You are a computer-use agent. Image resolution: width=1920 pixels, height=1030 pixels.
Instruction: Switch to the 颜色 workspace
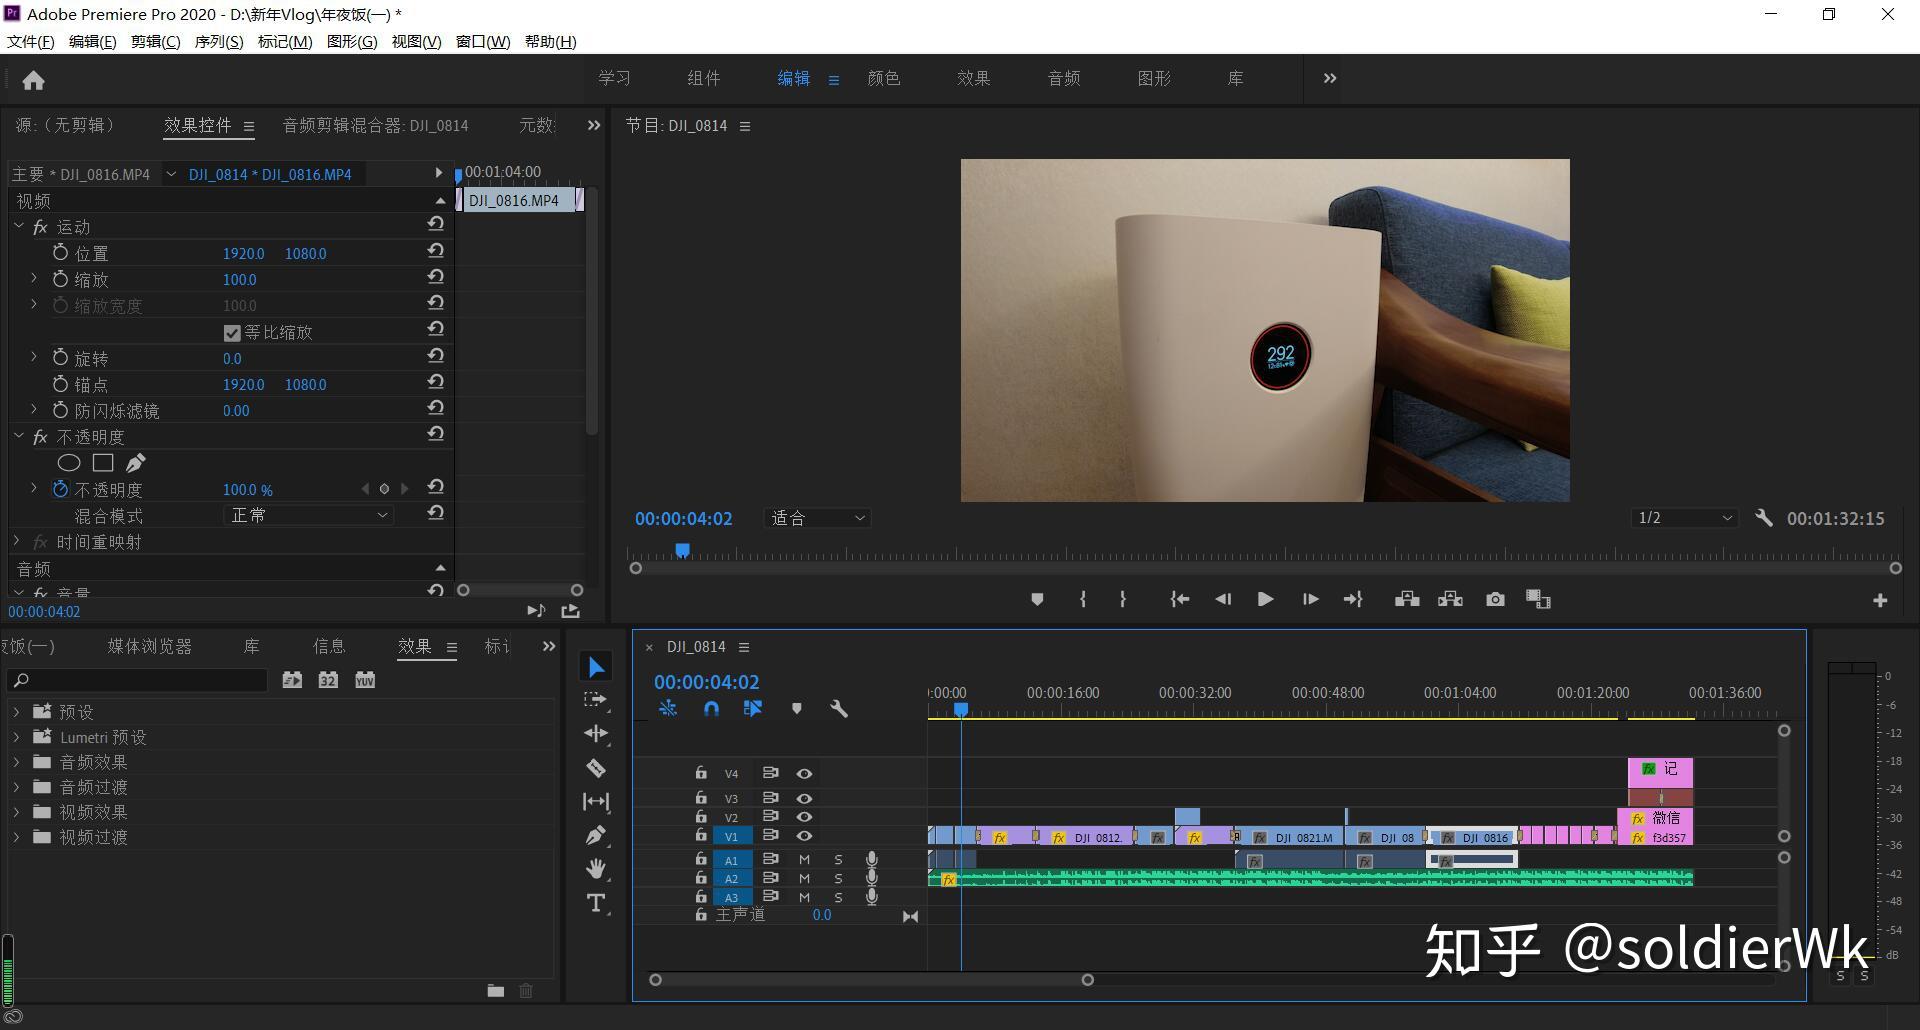pyautogui.click(x=884, y=78)
